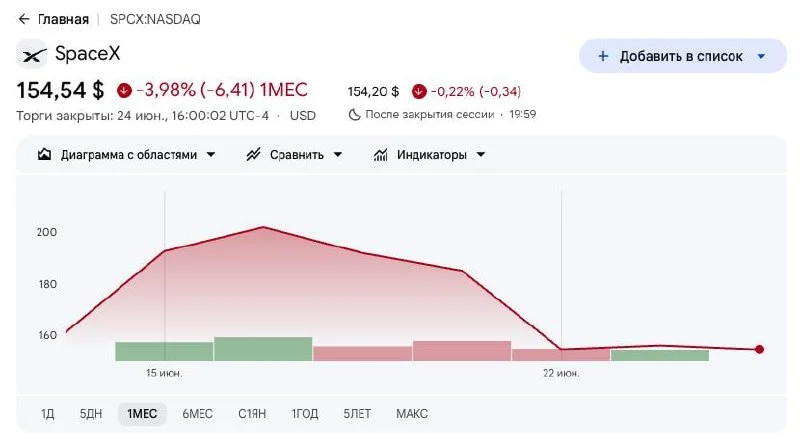Viewport: 800px width, 441px height.
Task: Open the Добавить в список dropdown caret
Action: pyautogui.click(x=761, y=56)
